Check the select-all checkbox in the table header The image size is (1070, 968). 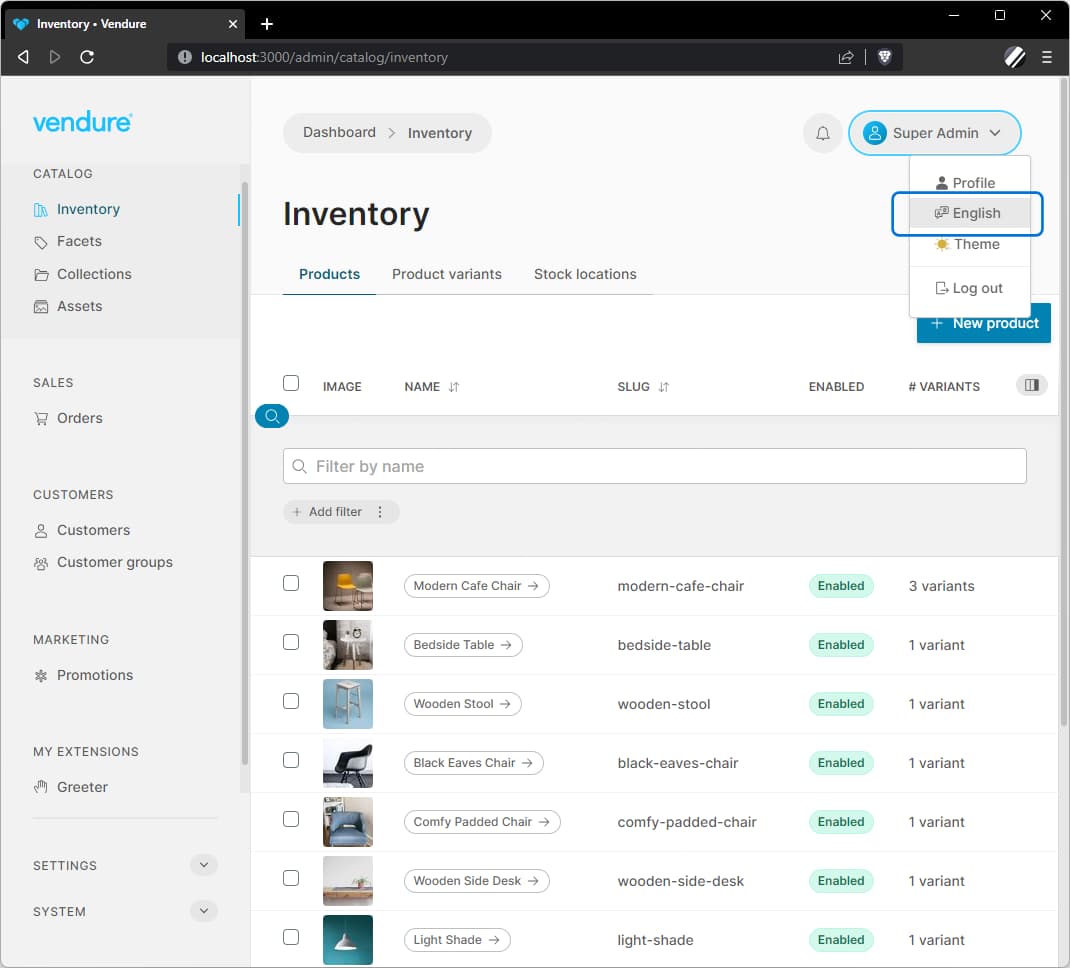(x=290, y=382)
